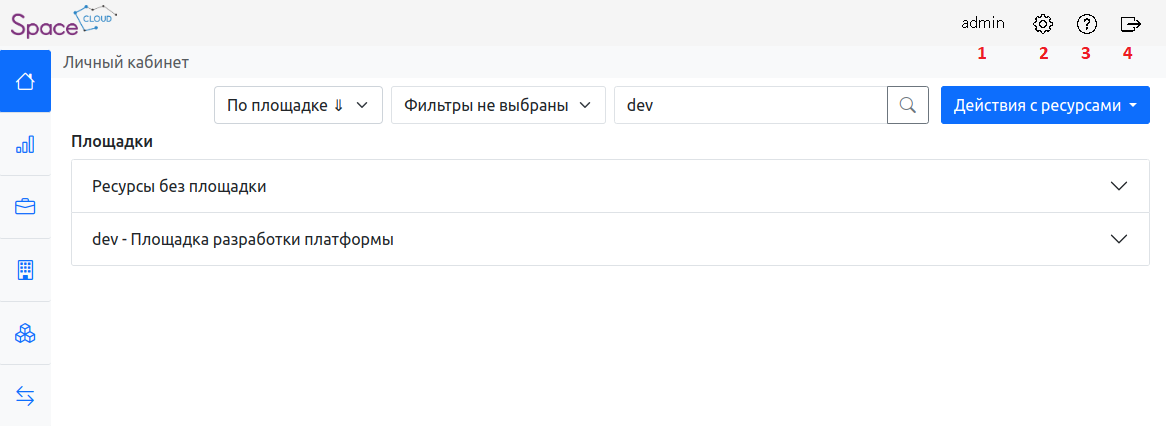The image size is (1166, 426).
Task: Log out using the exit icon
Action: click(1130, 23)
